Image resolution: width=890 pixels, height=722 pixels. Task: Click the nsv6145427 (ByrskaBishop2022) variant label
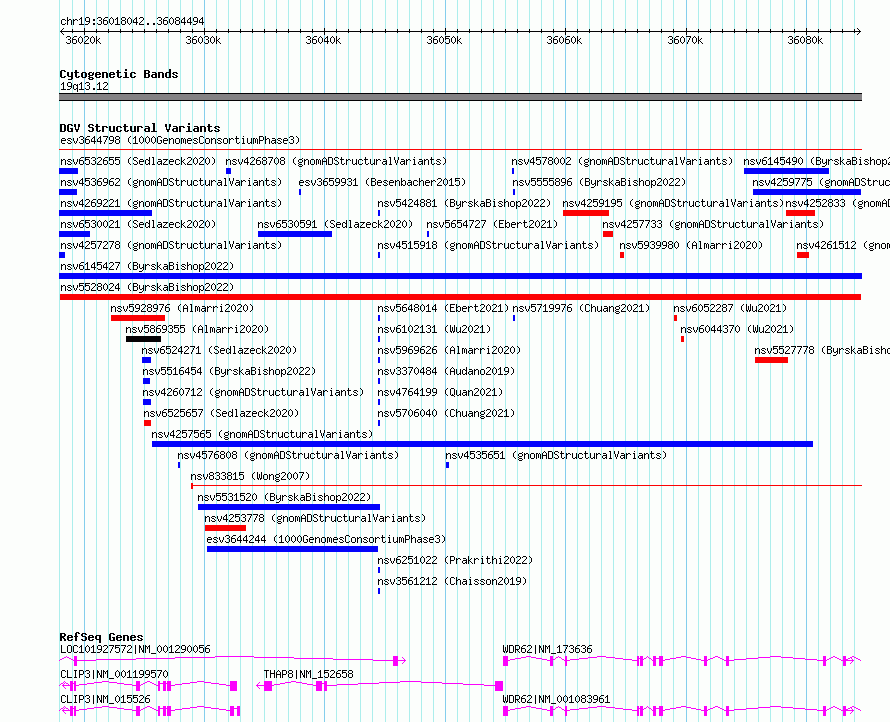point(147,266)
